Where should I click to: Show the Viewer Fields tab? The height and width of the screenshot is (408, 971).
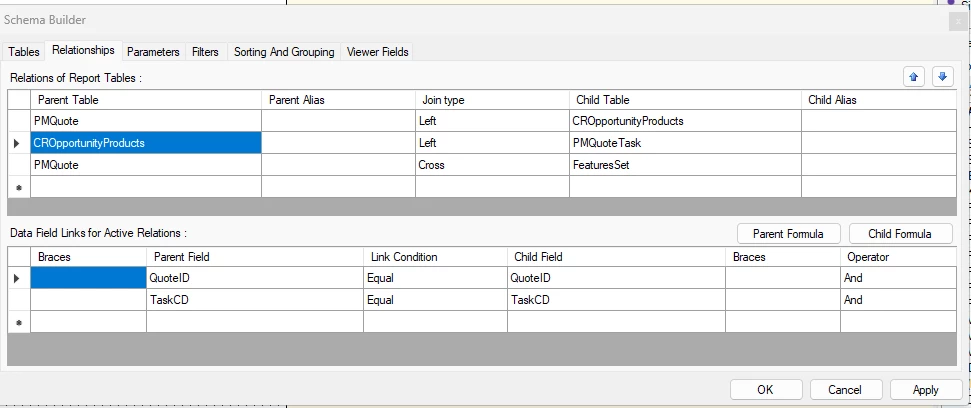click(378, 52)
